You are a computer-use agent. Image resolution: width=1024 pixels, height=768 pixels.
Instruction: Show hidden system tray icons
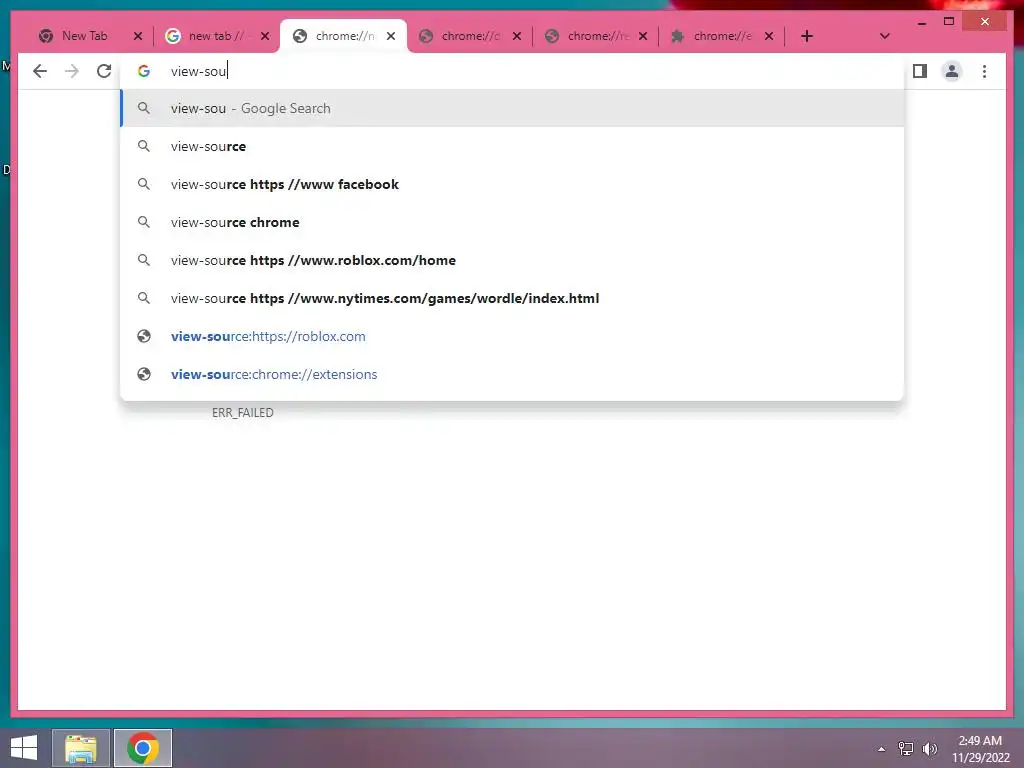click(x=882, y=749)
